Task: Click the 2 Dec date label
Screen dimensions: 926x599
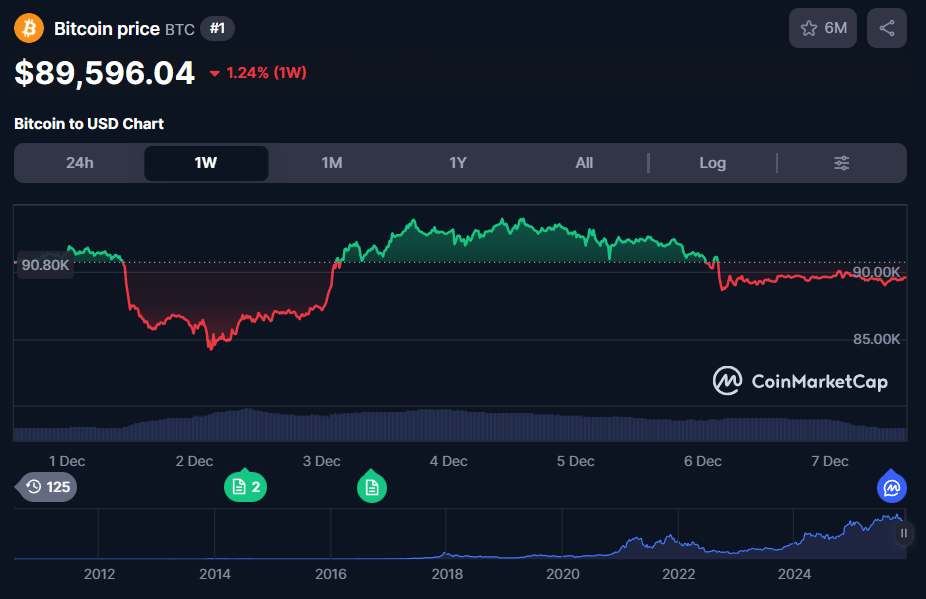Action: click(x=194, y=461)
